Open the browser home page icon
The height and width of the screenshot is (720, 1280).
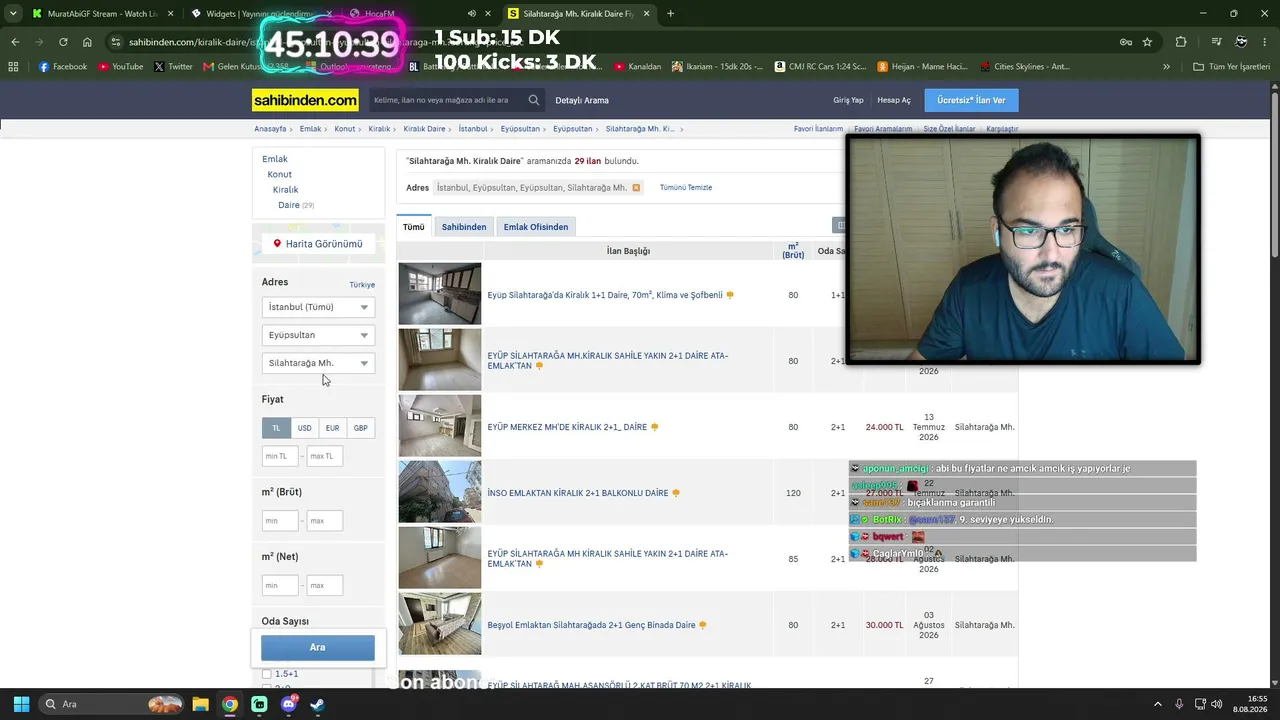pyautogui.click(x=87, y=42)
